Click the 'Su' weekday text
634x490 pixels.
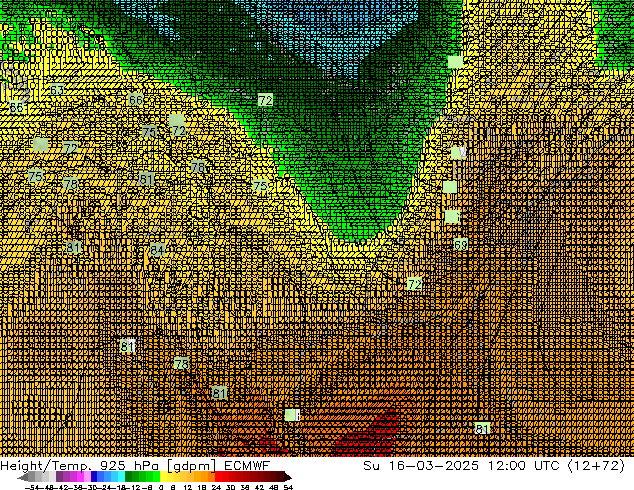point(372,466)
